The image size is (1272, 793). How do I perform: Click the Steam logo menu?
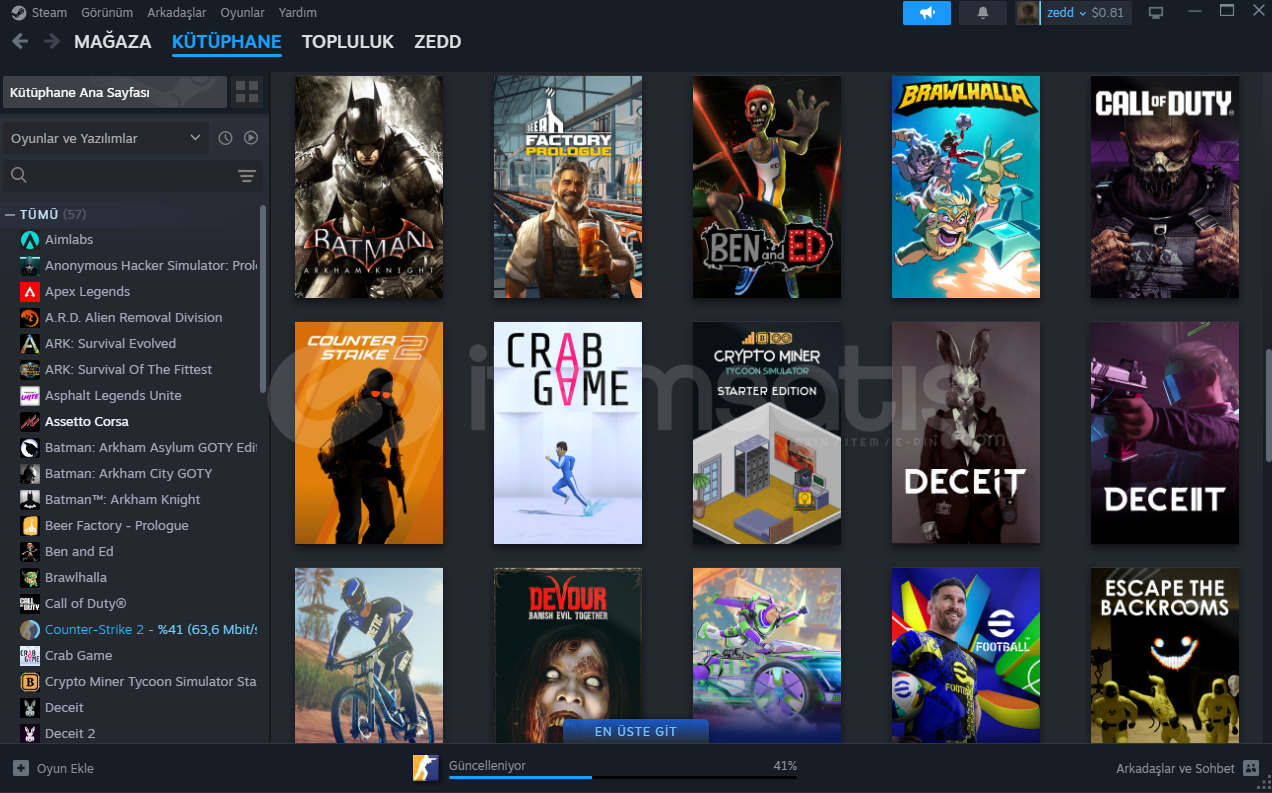point(19,13)
